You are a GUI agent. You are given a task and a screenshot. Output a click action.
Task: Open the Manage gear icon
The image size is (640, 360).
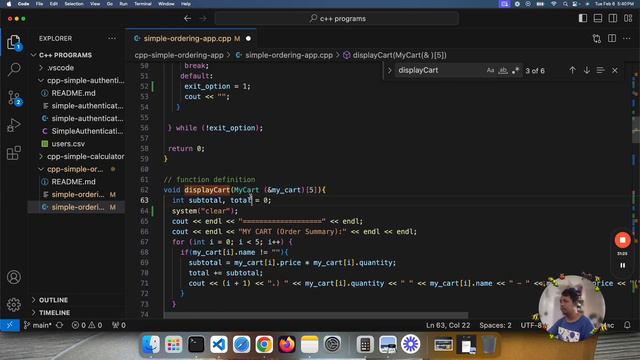pyautogui.click(x=14, y=304)
